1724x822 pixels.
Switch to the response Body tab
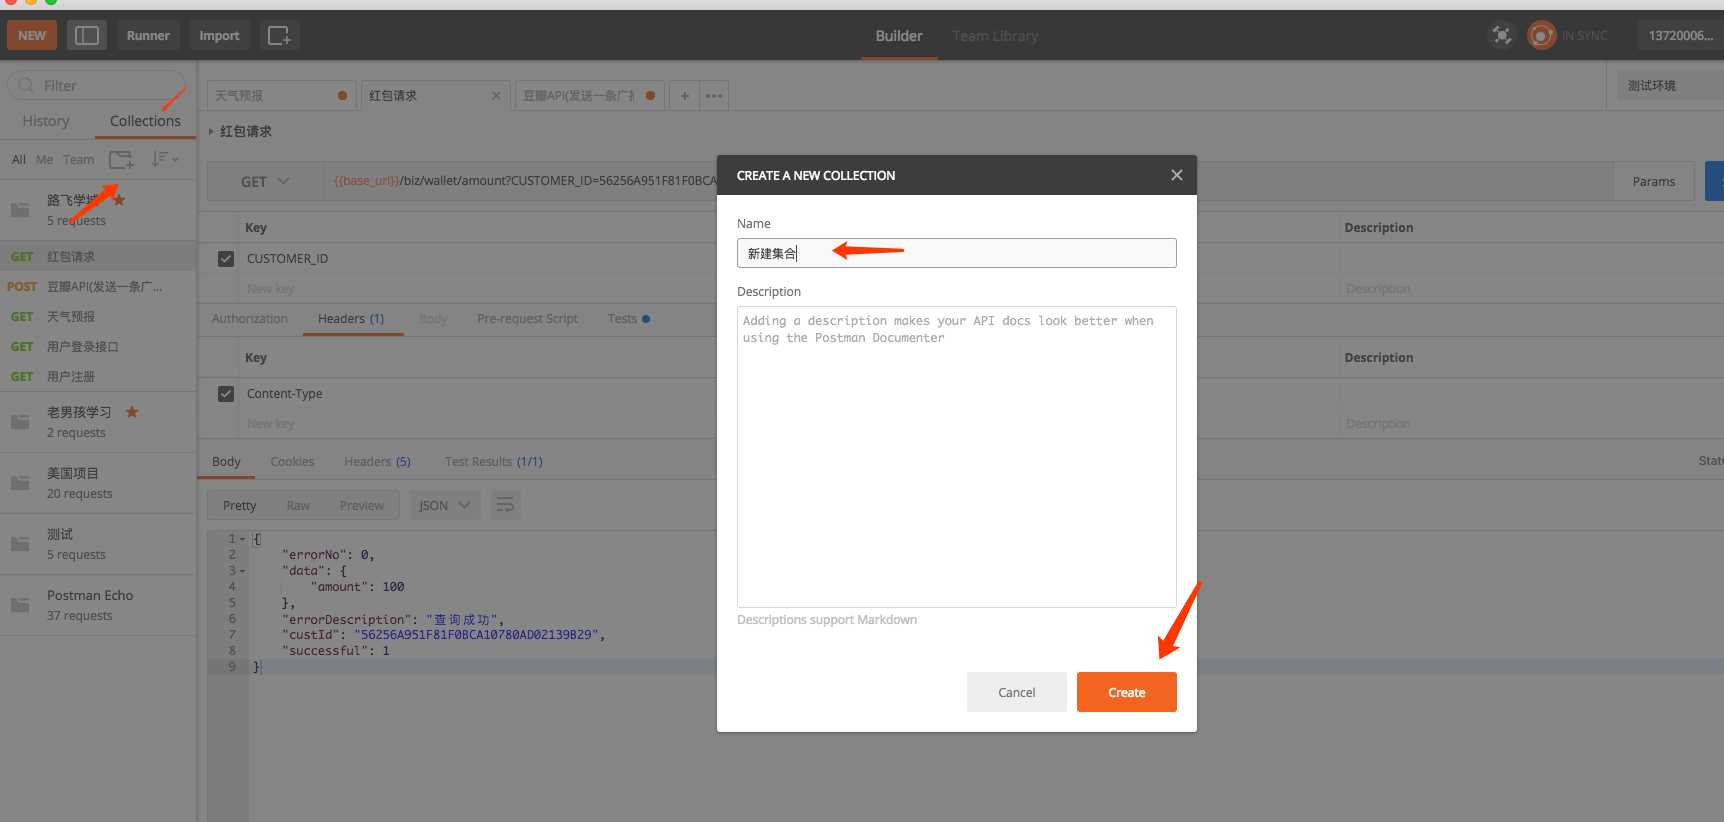click(226, 461)
